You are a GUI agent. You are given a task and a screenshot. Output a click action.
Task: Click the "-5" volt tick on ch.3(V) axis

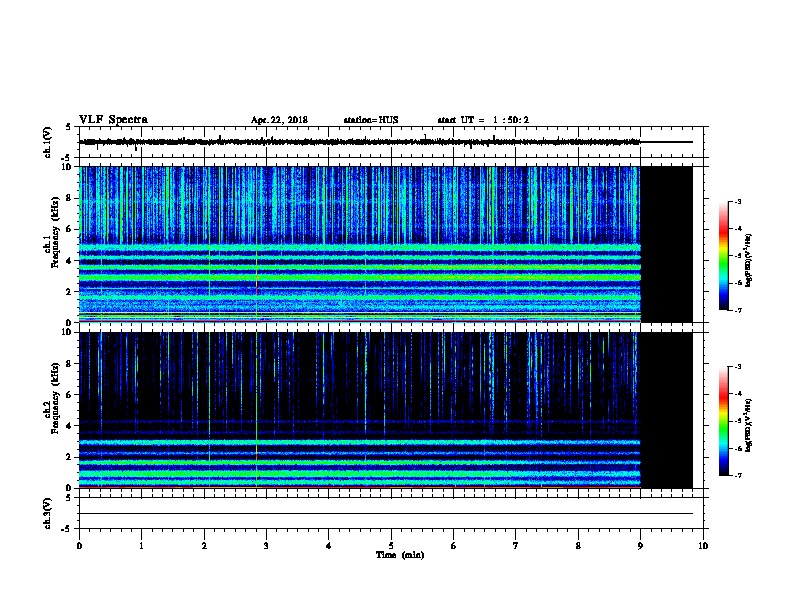click(67, 529)
